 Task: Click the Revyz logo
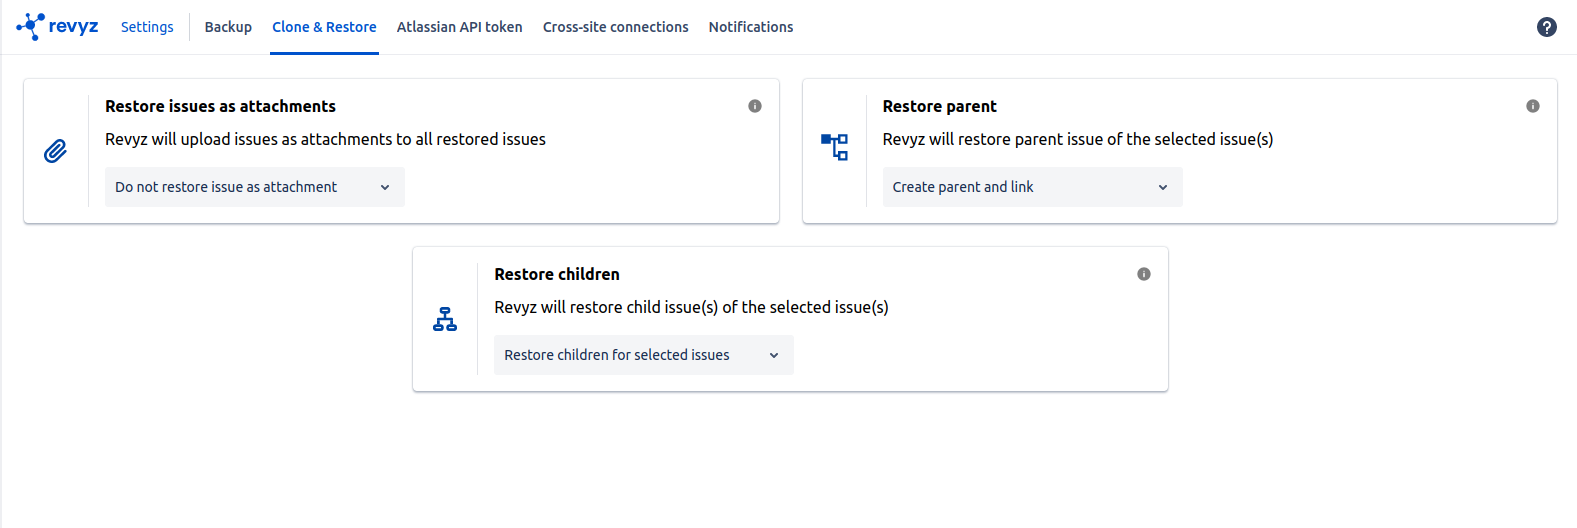pyautogui.click(x=57, y=27)
